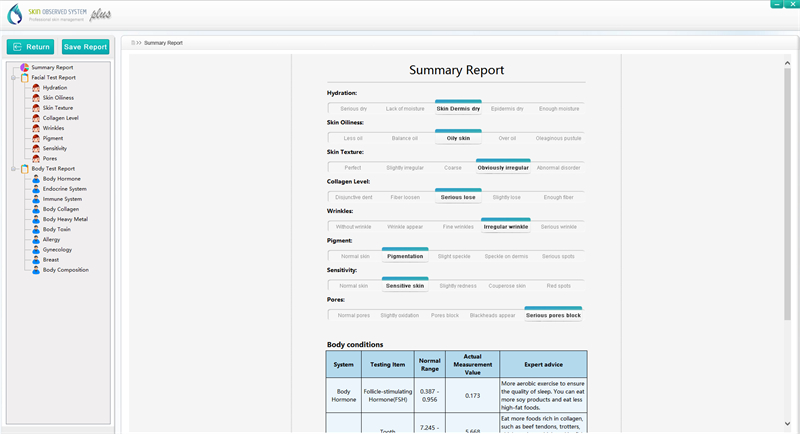Select 'Serious pores block' on the Pores scale

pos(553,315)
